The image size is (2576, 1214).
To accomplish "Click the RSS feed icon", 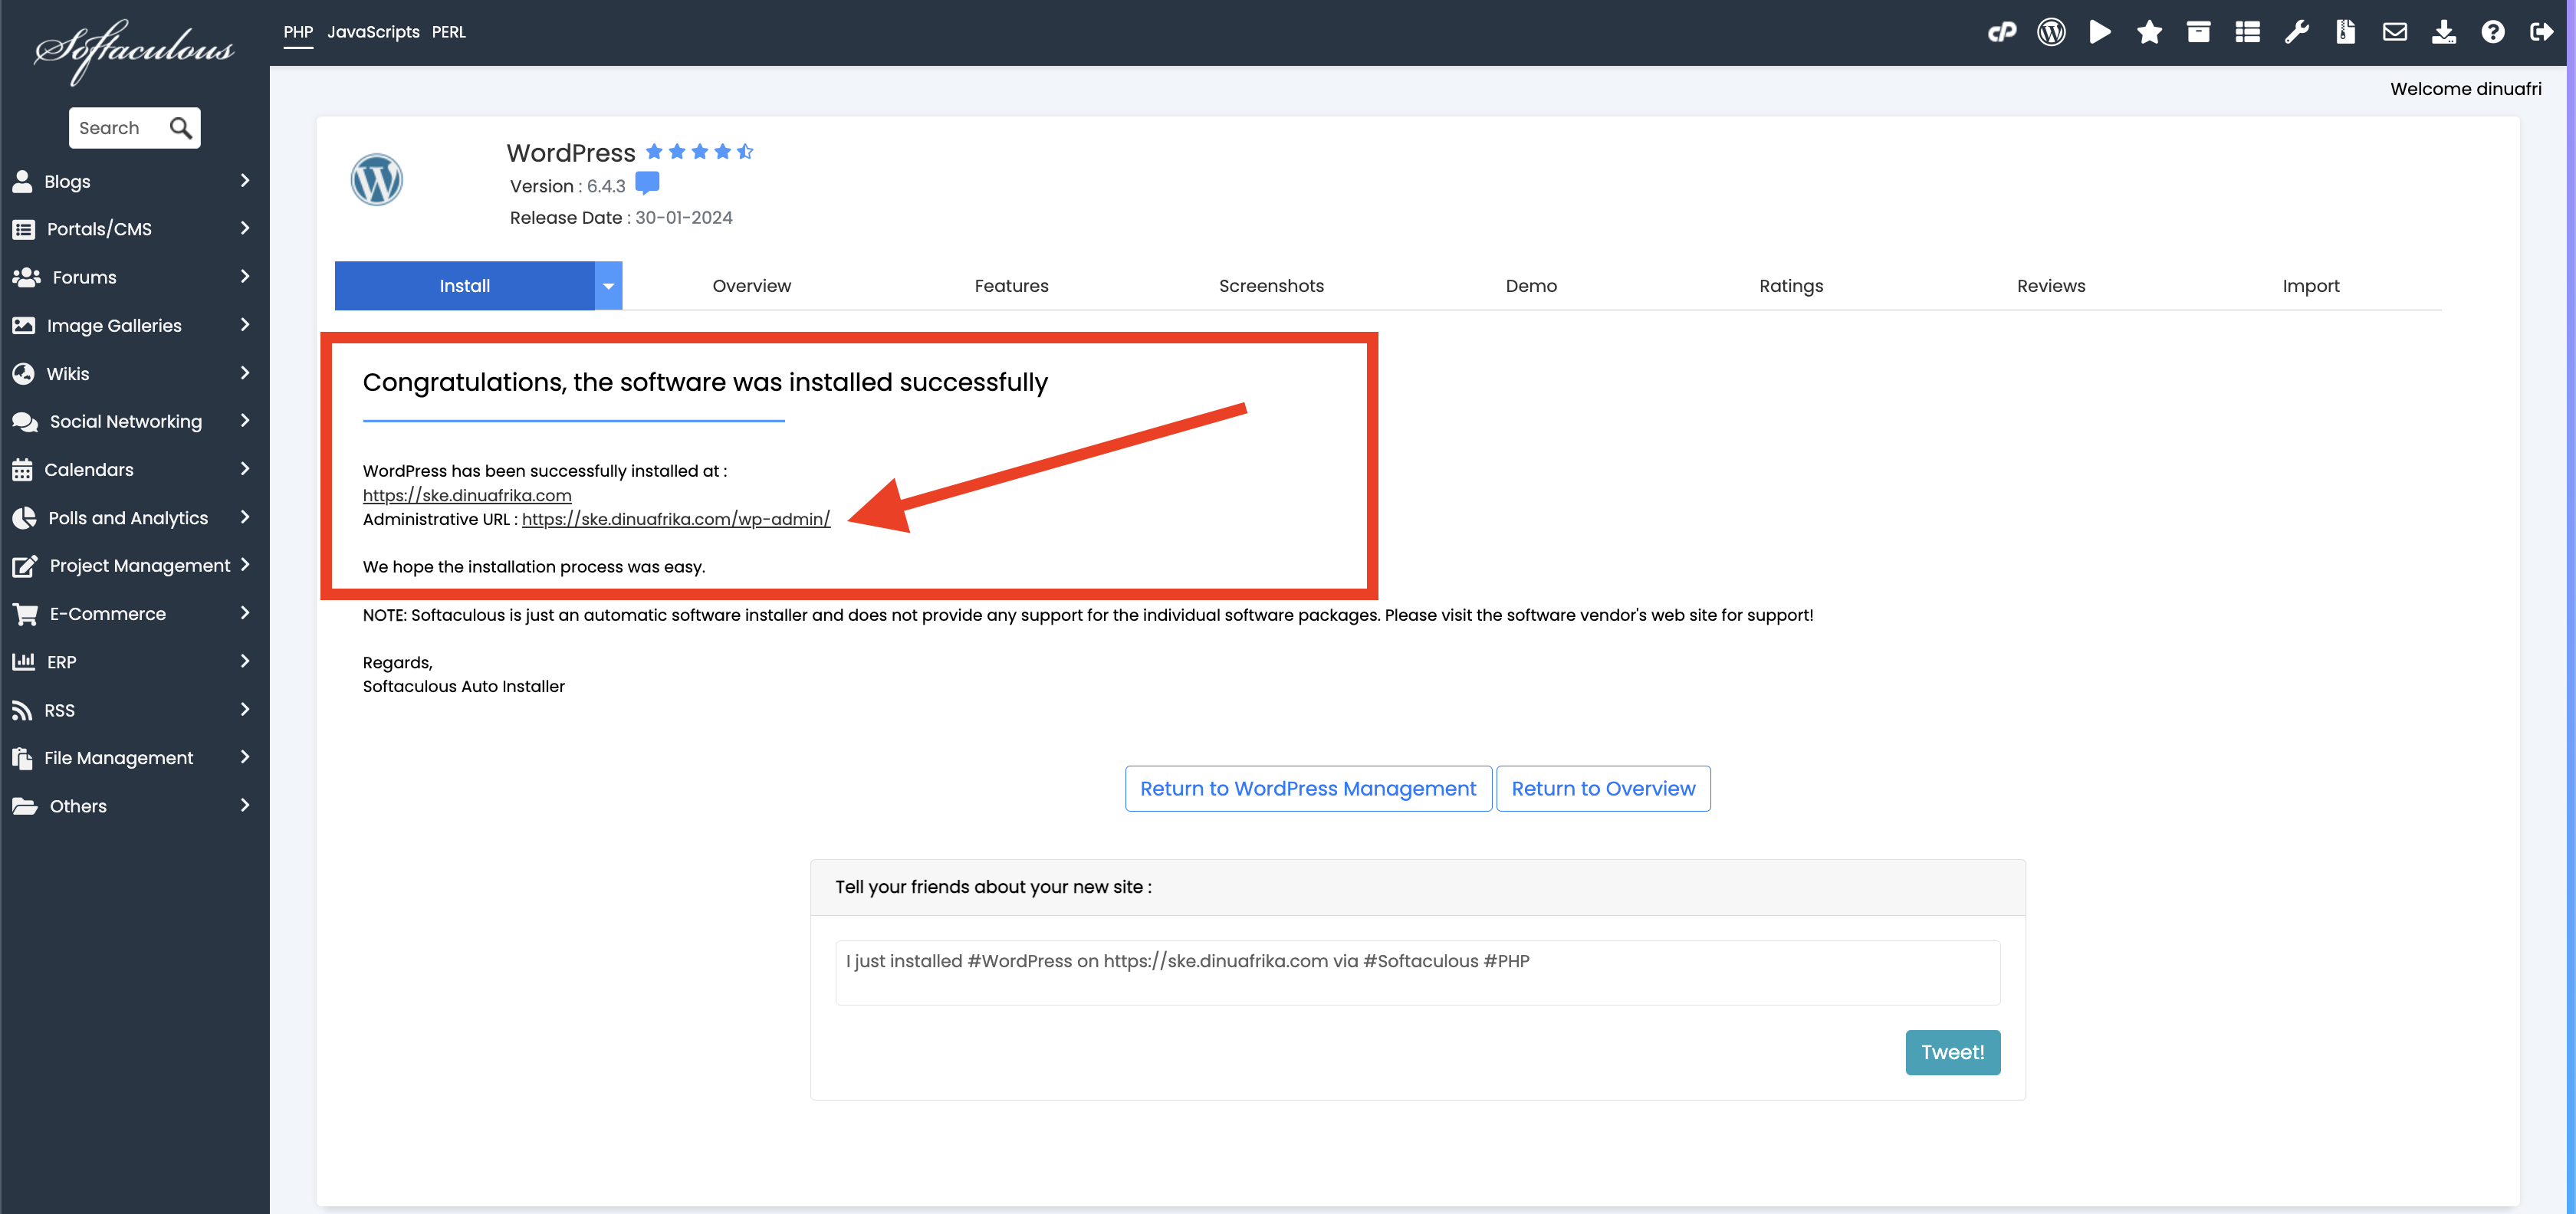I will [22, 710].
